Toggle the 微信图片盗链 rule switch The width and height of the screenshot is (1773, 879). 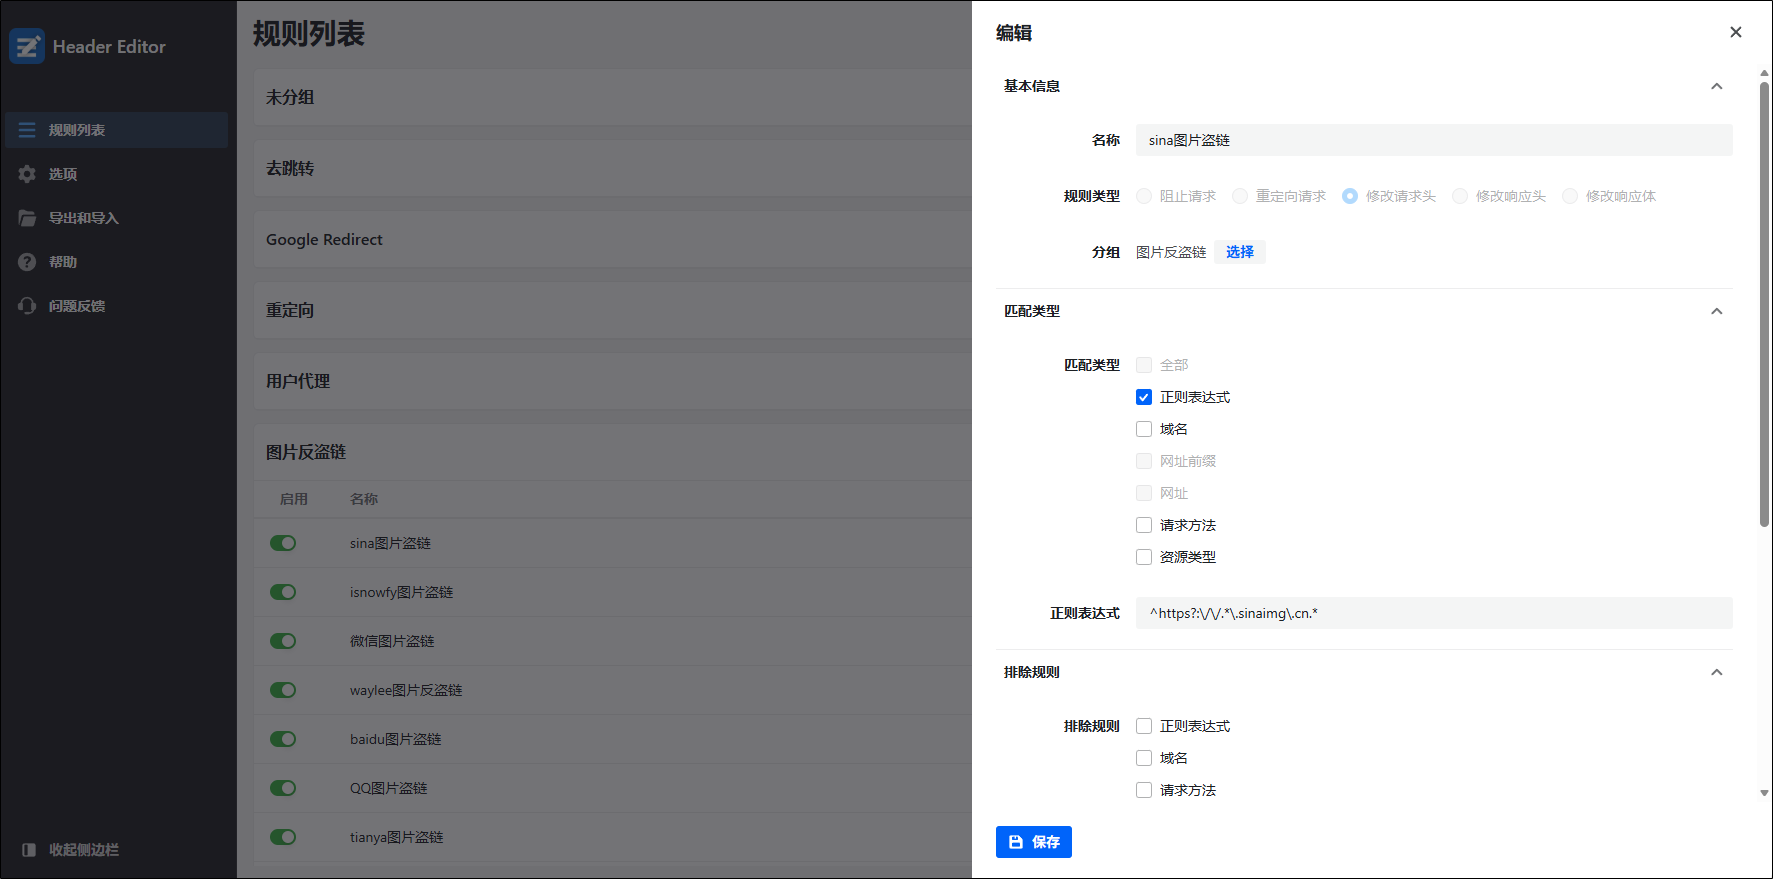pos(283,641)
